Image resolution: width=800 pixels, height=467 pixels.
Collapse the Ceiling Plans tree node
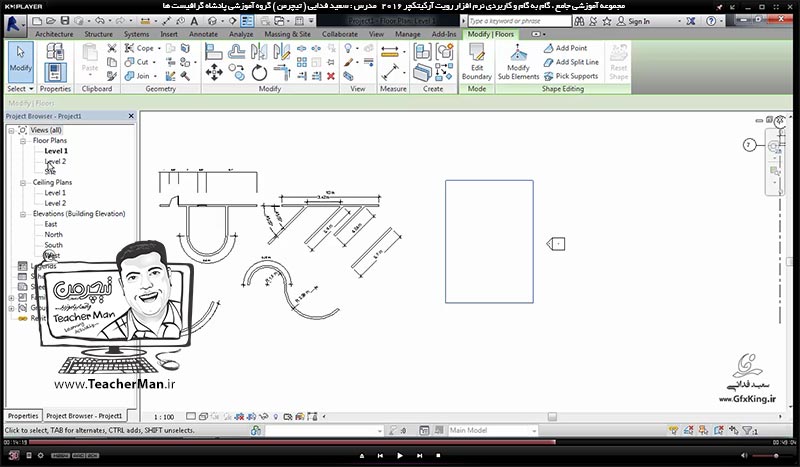(23, 183)
